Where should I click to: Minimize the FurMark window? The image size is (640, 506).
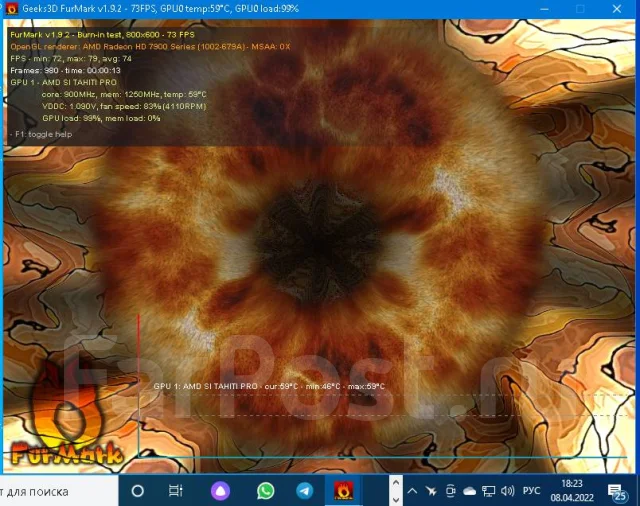coord(544,9)
